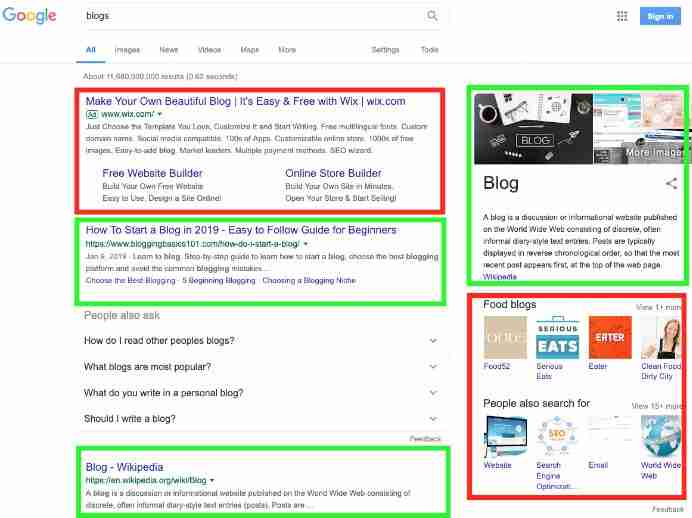
Task: Click the Google logo
Action: point(29,16)
